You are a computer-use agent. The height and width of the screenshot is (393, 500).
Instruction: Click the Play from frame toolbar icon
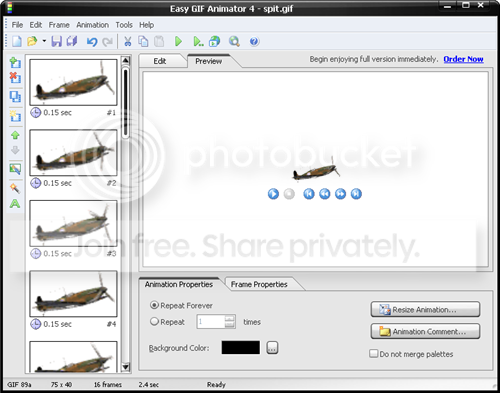tap(198, 41)
